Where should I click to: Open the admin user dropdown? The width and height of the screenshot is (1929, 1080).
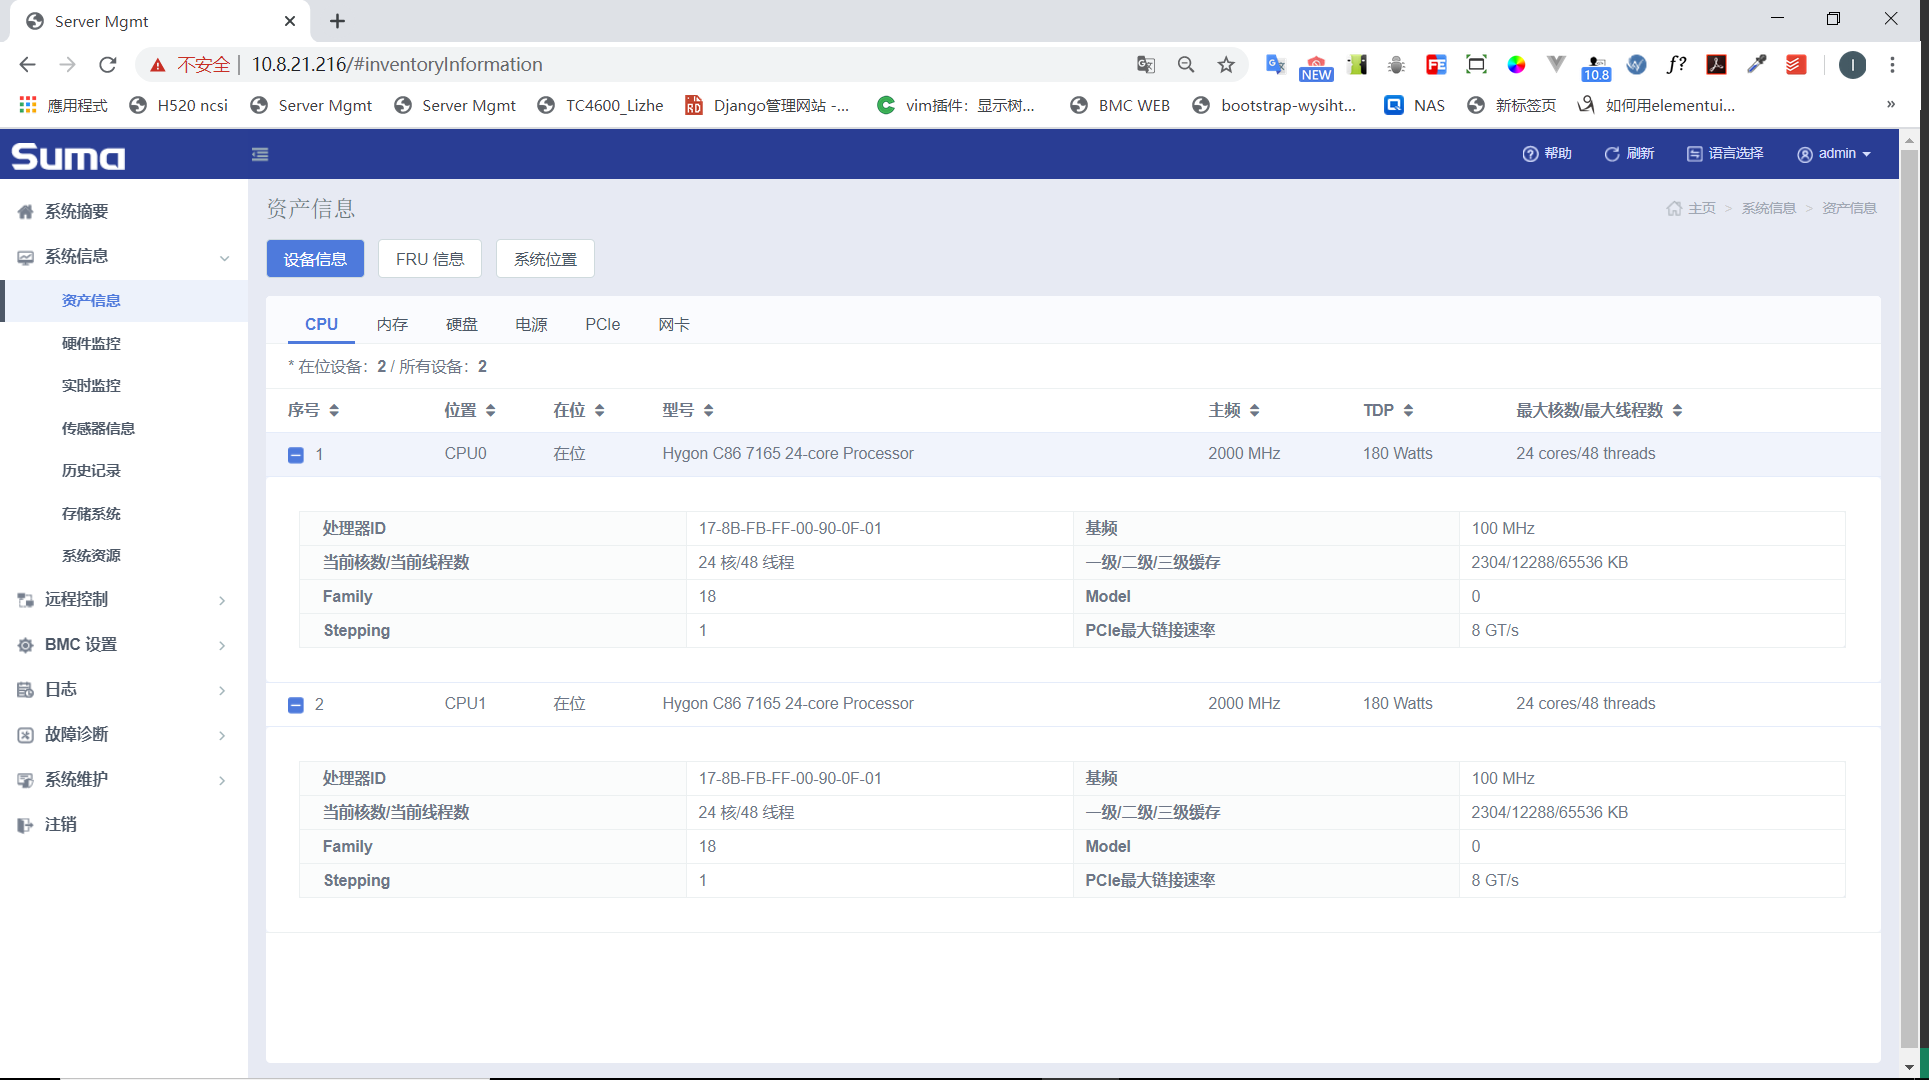click(x=1834, y=153)
